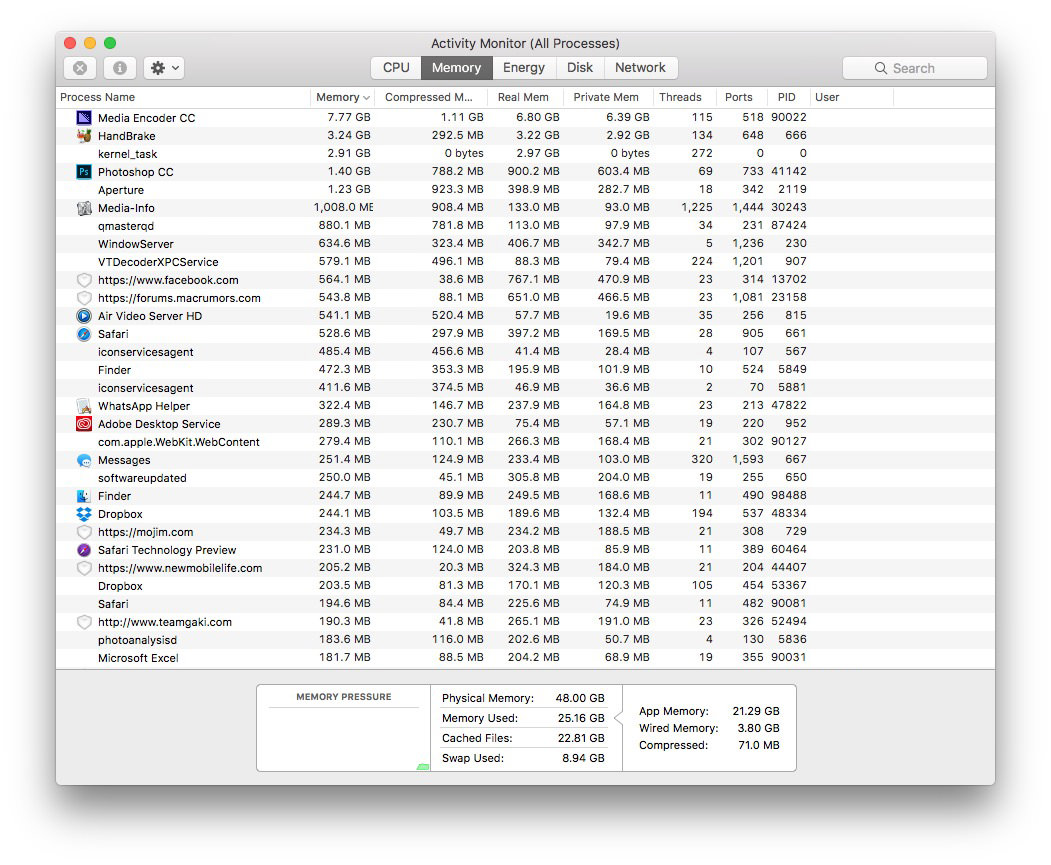Click the Photoshop CC icon
The height and width of the screenshot is (865, 1051).
84,172
